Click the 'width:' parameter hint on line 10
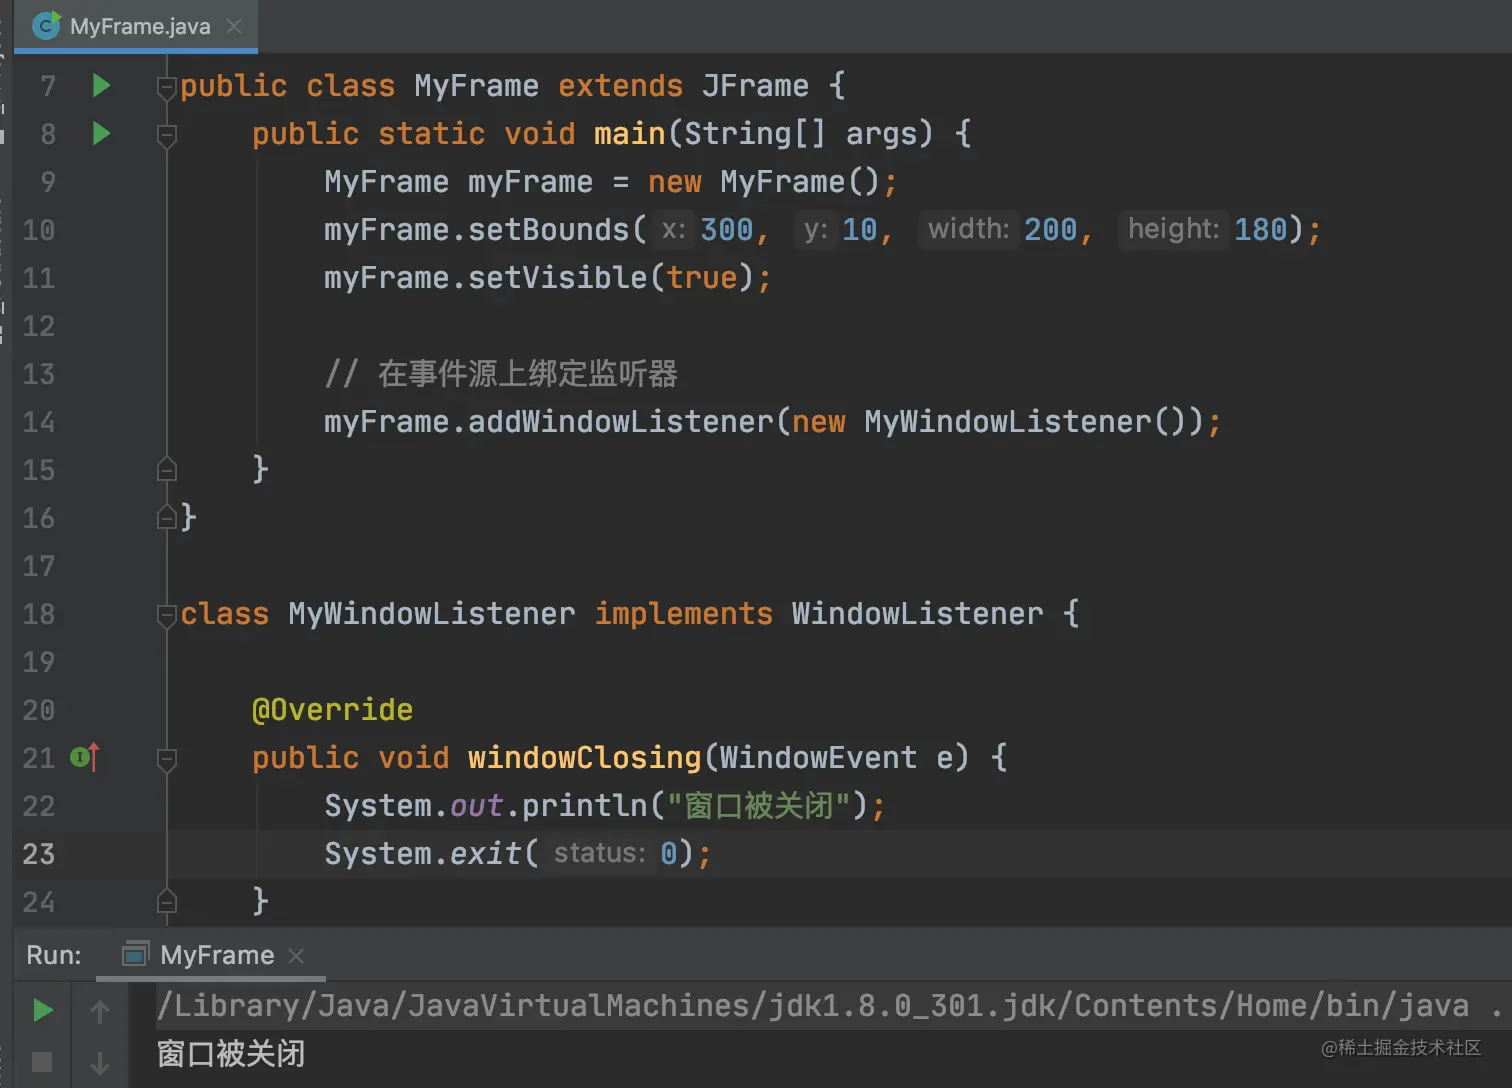This screenshot has height=1088, width=1512. coord(968,229)
